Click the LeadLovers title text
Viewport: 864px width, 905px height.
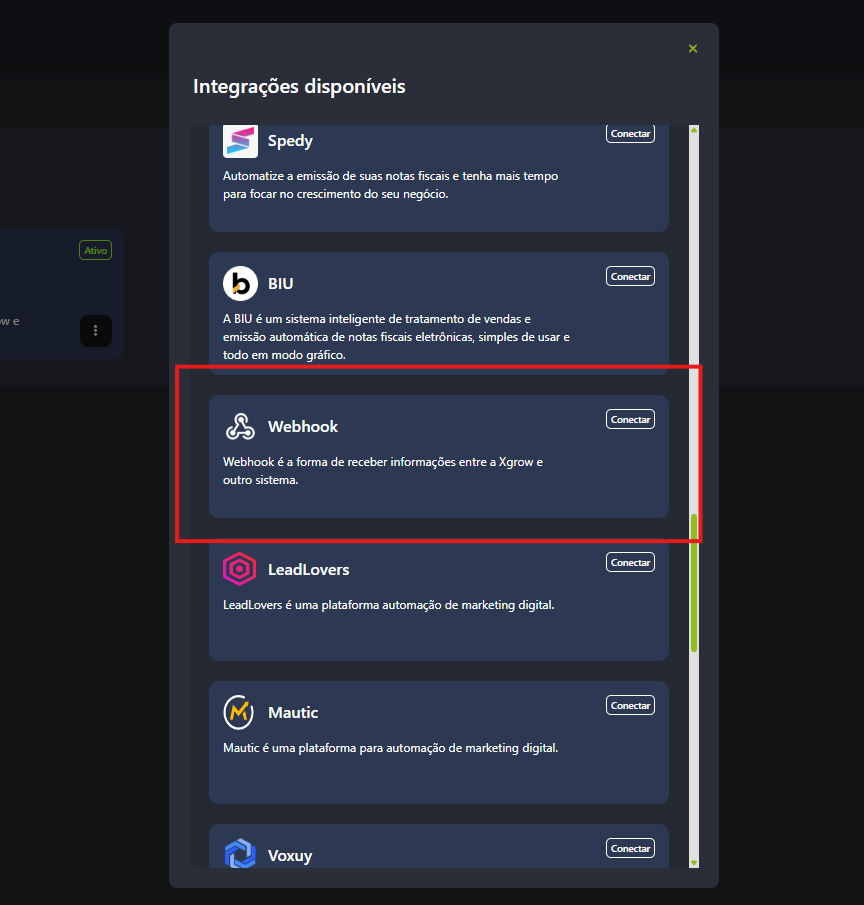[309, 570]
